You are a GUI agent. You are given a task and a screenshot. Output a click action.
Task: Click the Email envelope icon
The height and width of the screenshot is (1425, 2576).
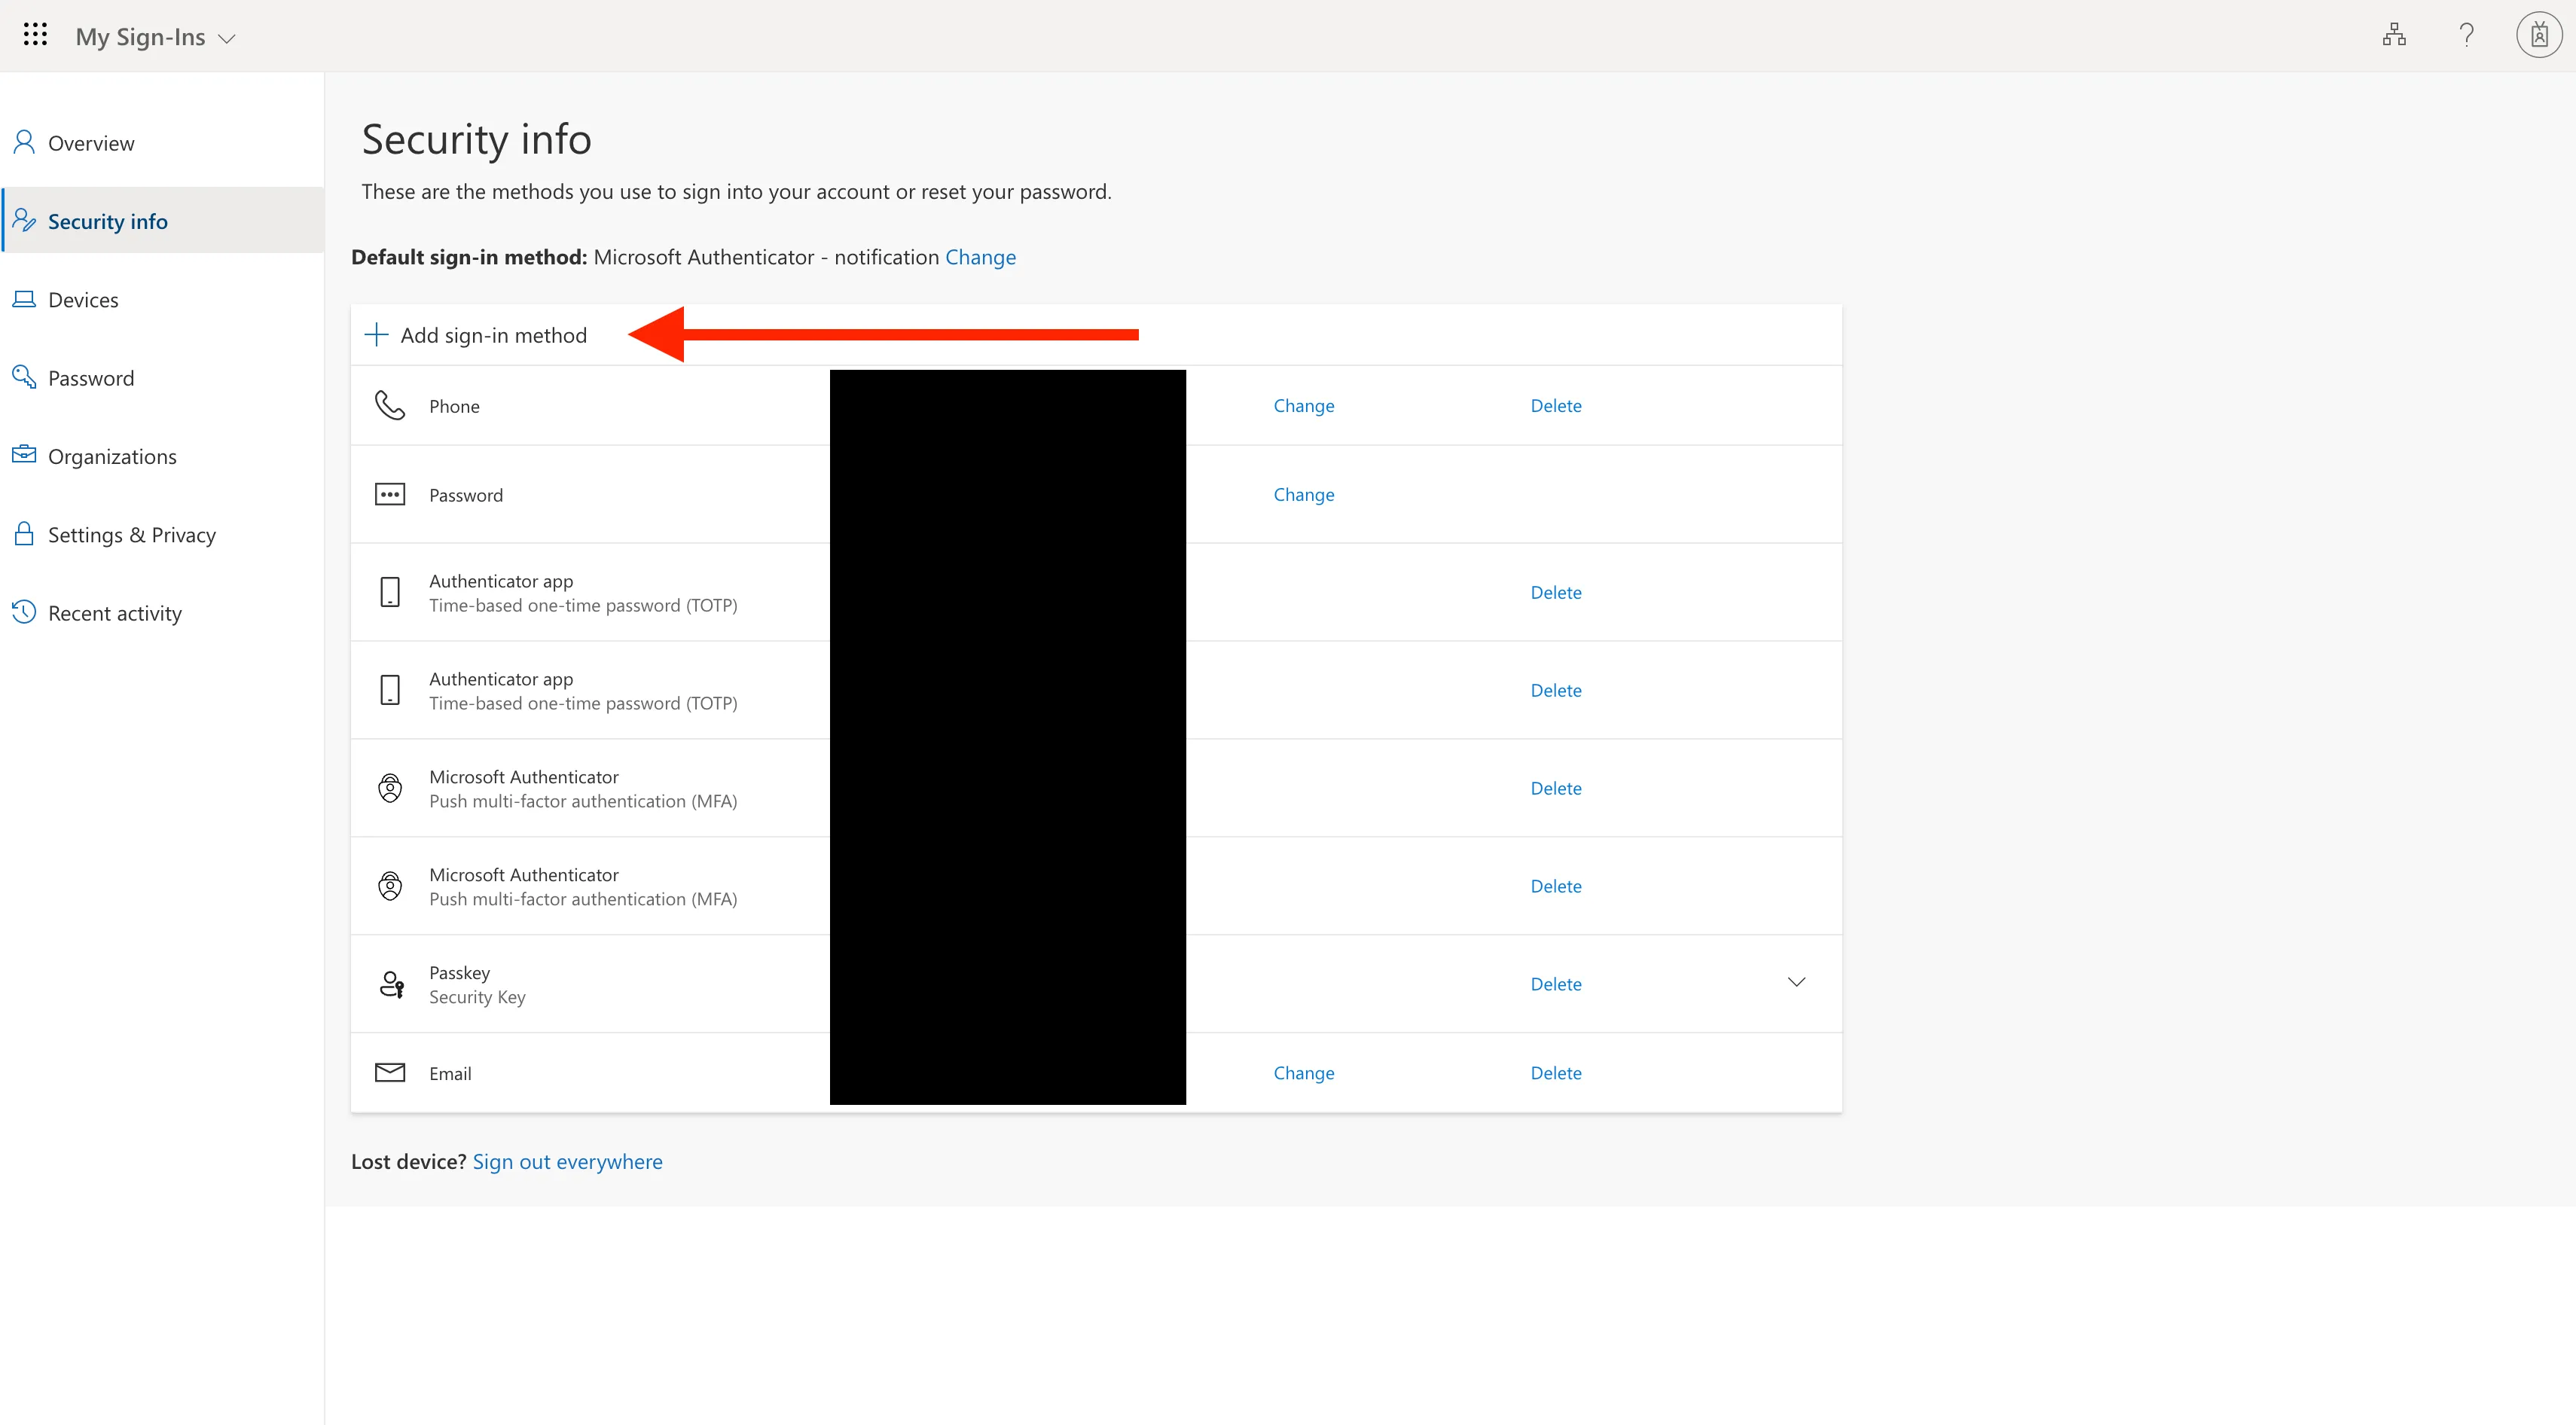tap(390, 1072)
